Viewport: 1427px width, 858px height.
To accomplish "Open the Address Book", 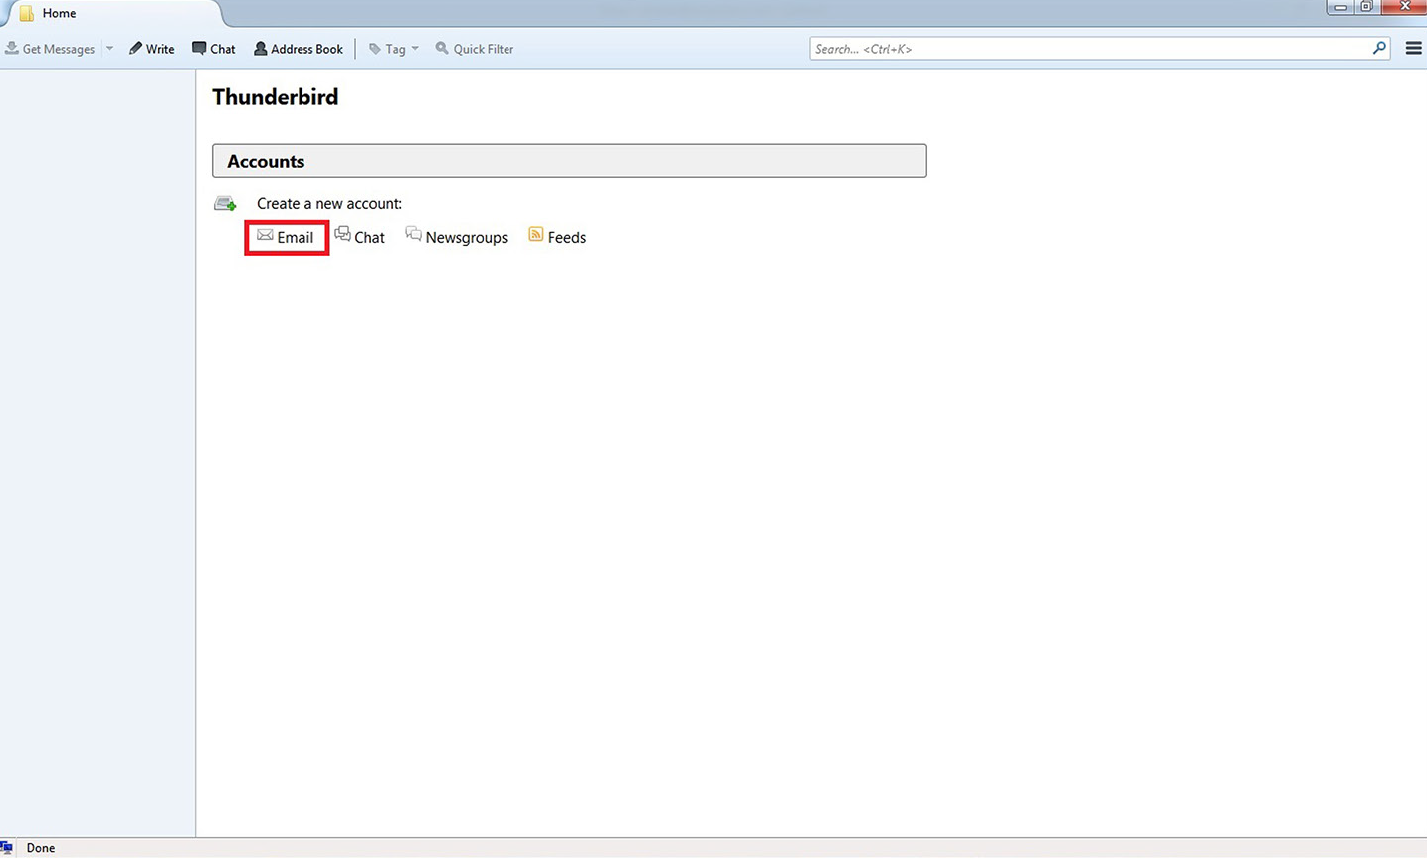I will tap(298, 49).
